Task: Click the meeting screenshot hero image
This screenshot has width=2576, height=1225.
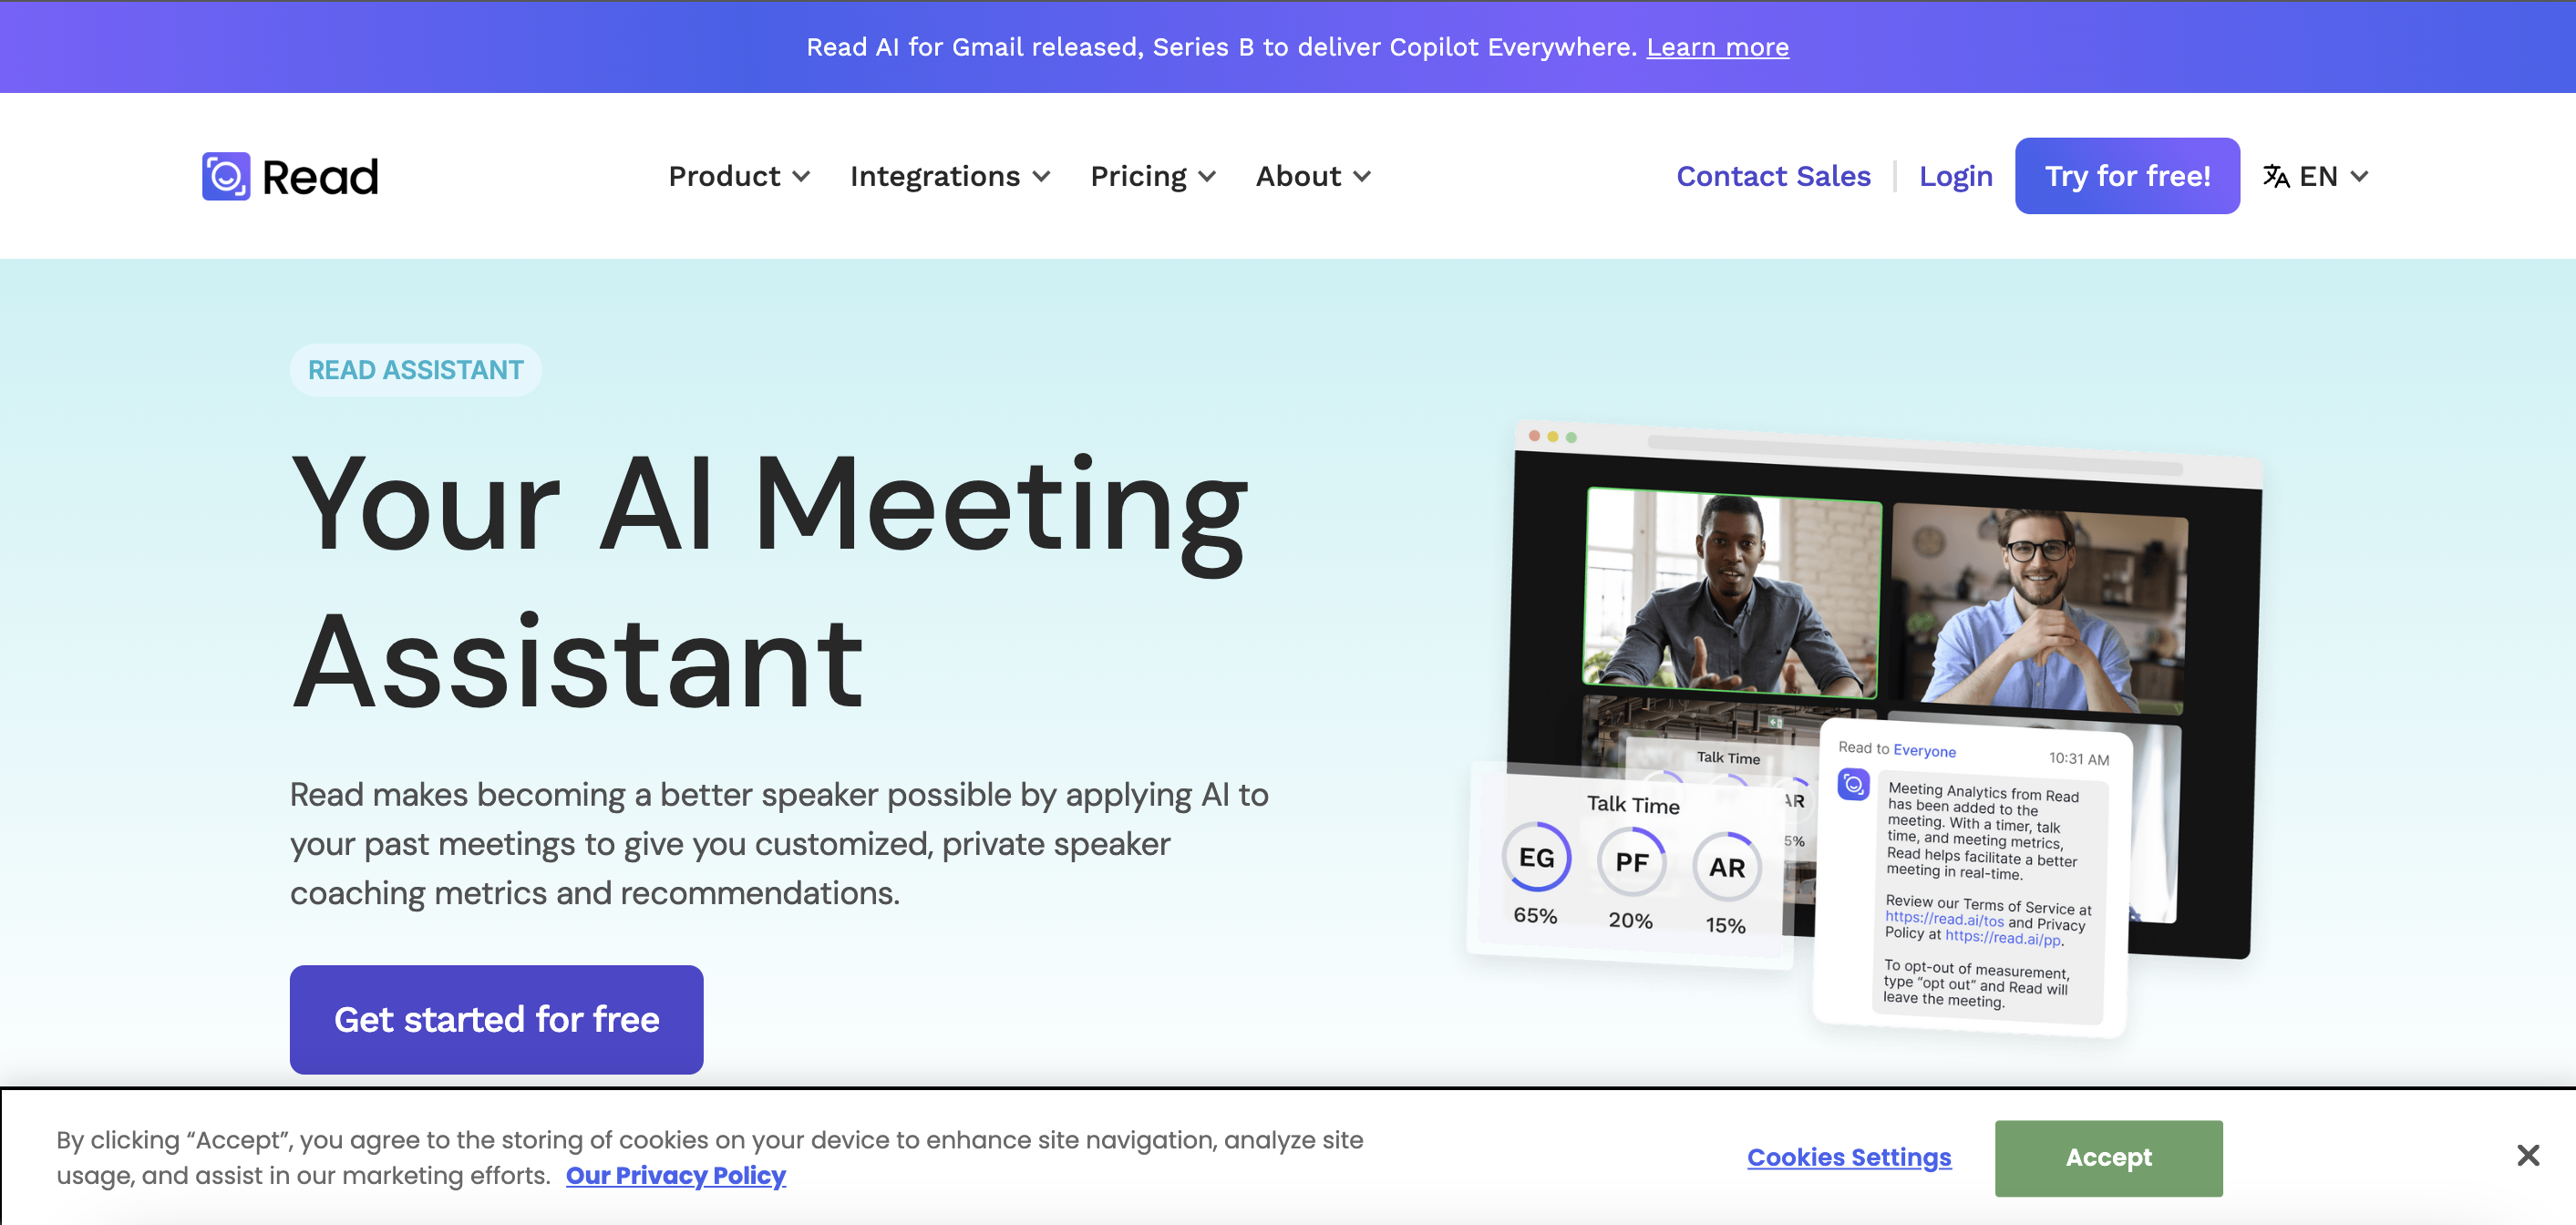Action: pyautogui.click(x=1867, y=728)
